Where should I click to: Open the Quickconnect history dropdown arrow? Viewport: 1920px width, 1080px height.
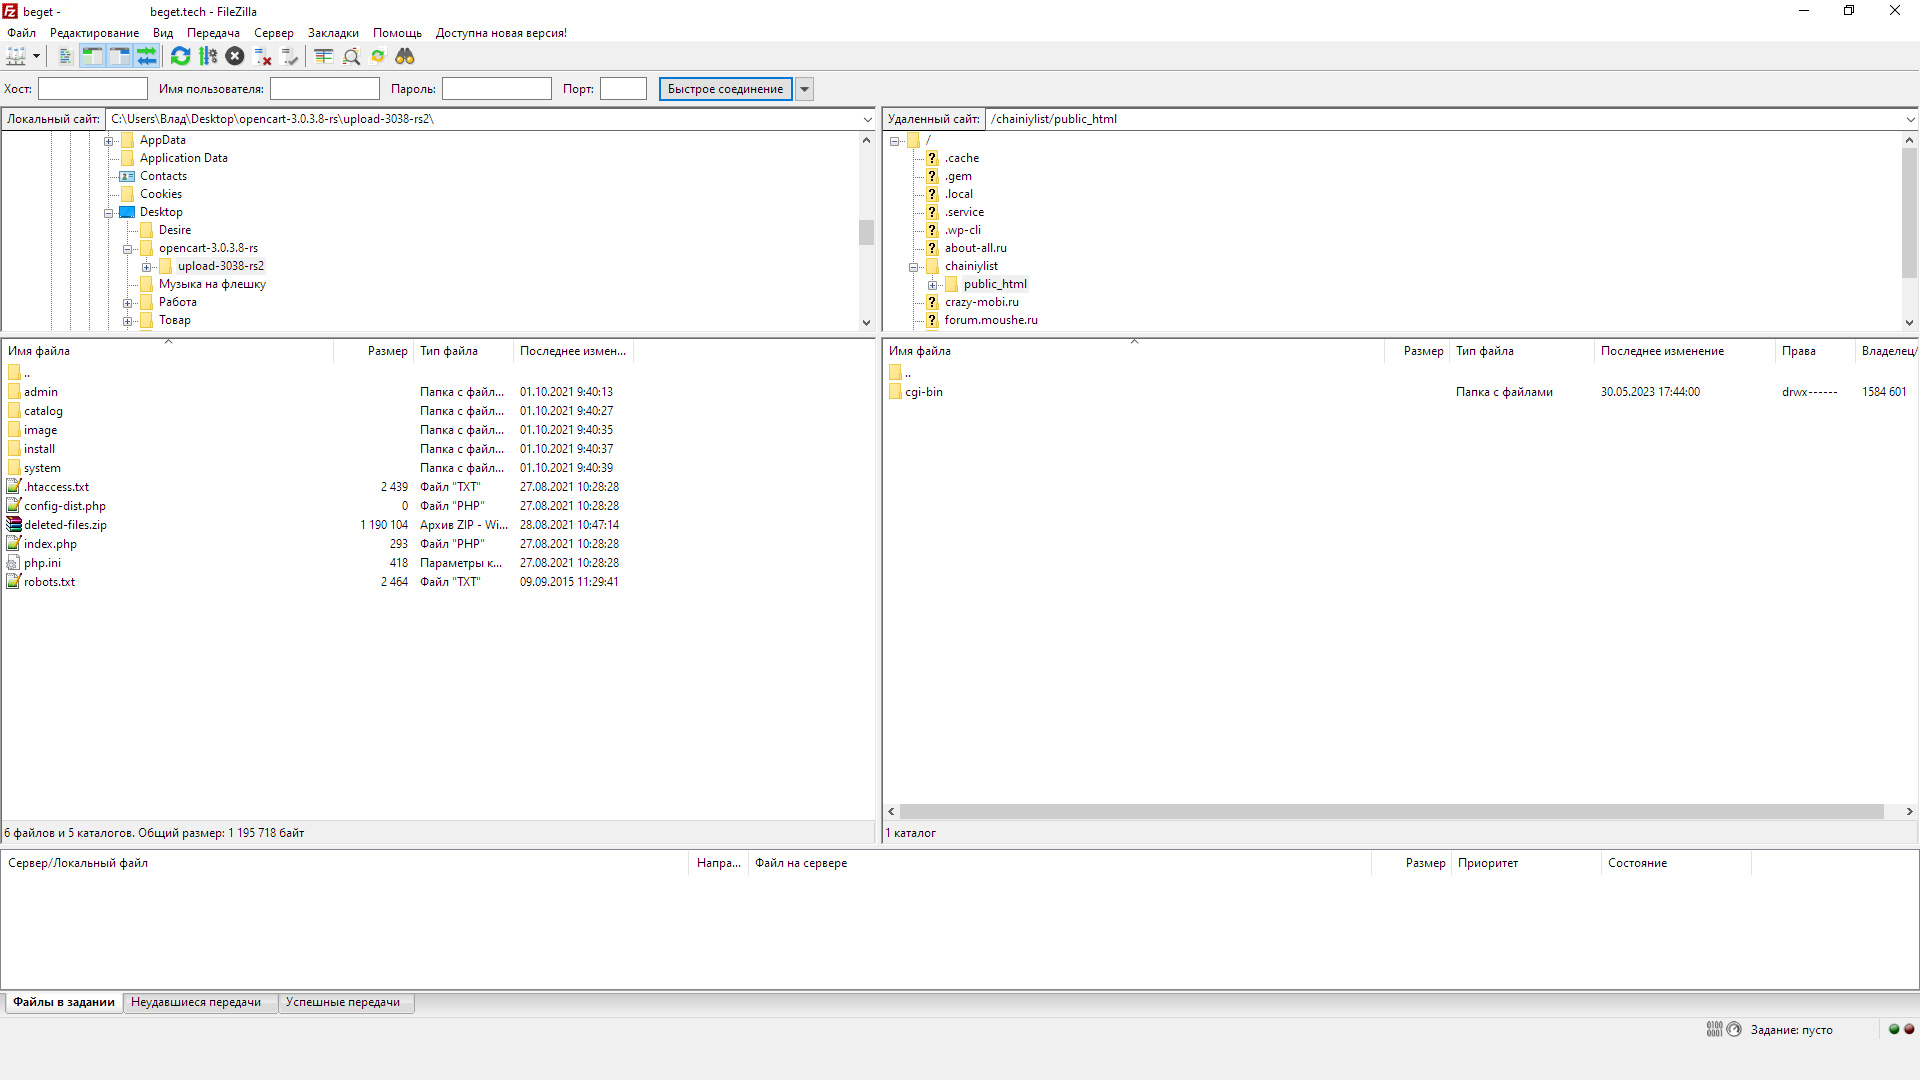804,89
